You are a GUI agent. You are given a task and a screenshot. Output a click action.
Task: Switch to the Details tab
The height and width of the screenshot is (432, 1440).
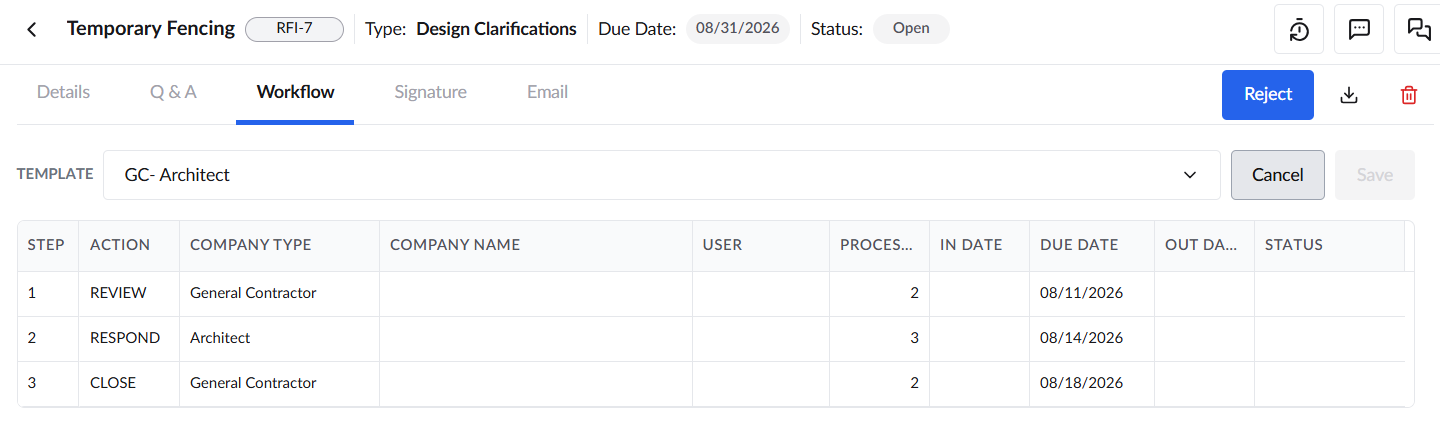click(x=63, y=92)
